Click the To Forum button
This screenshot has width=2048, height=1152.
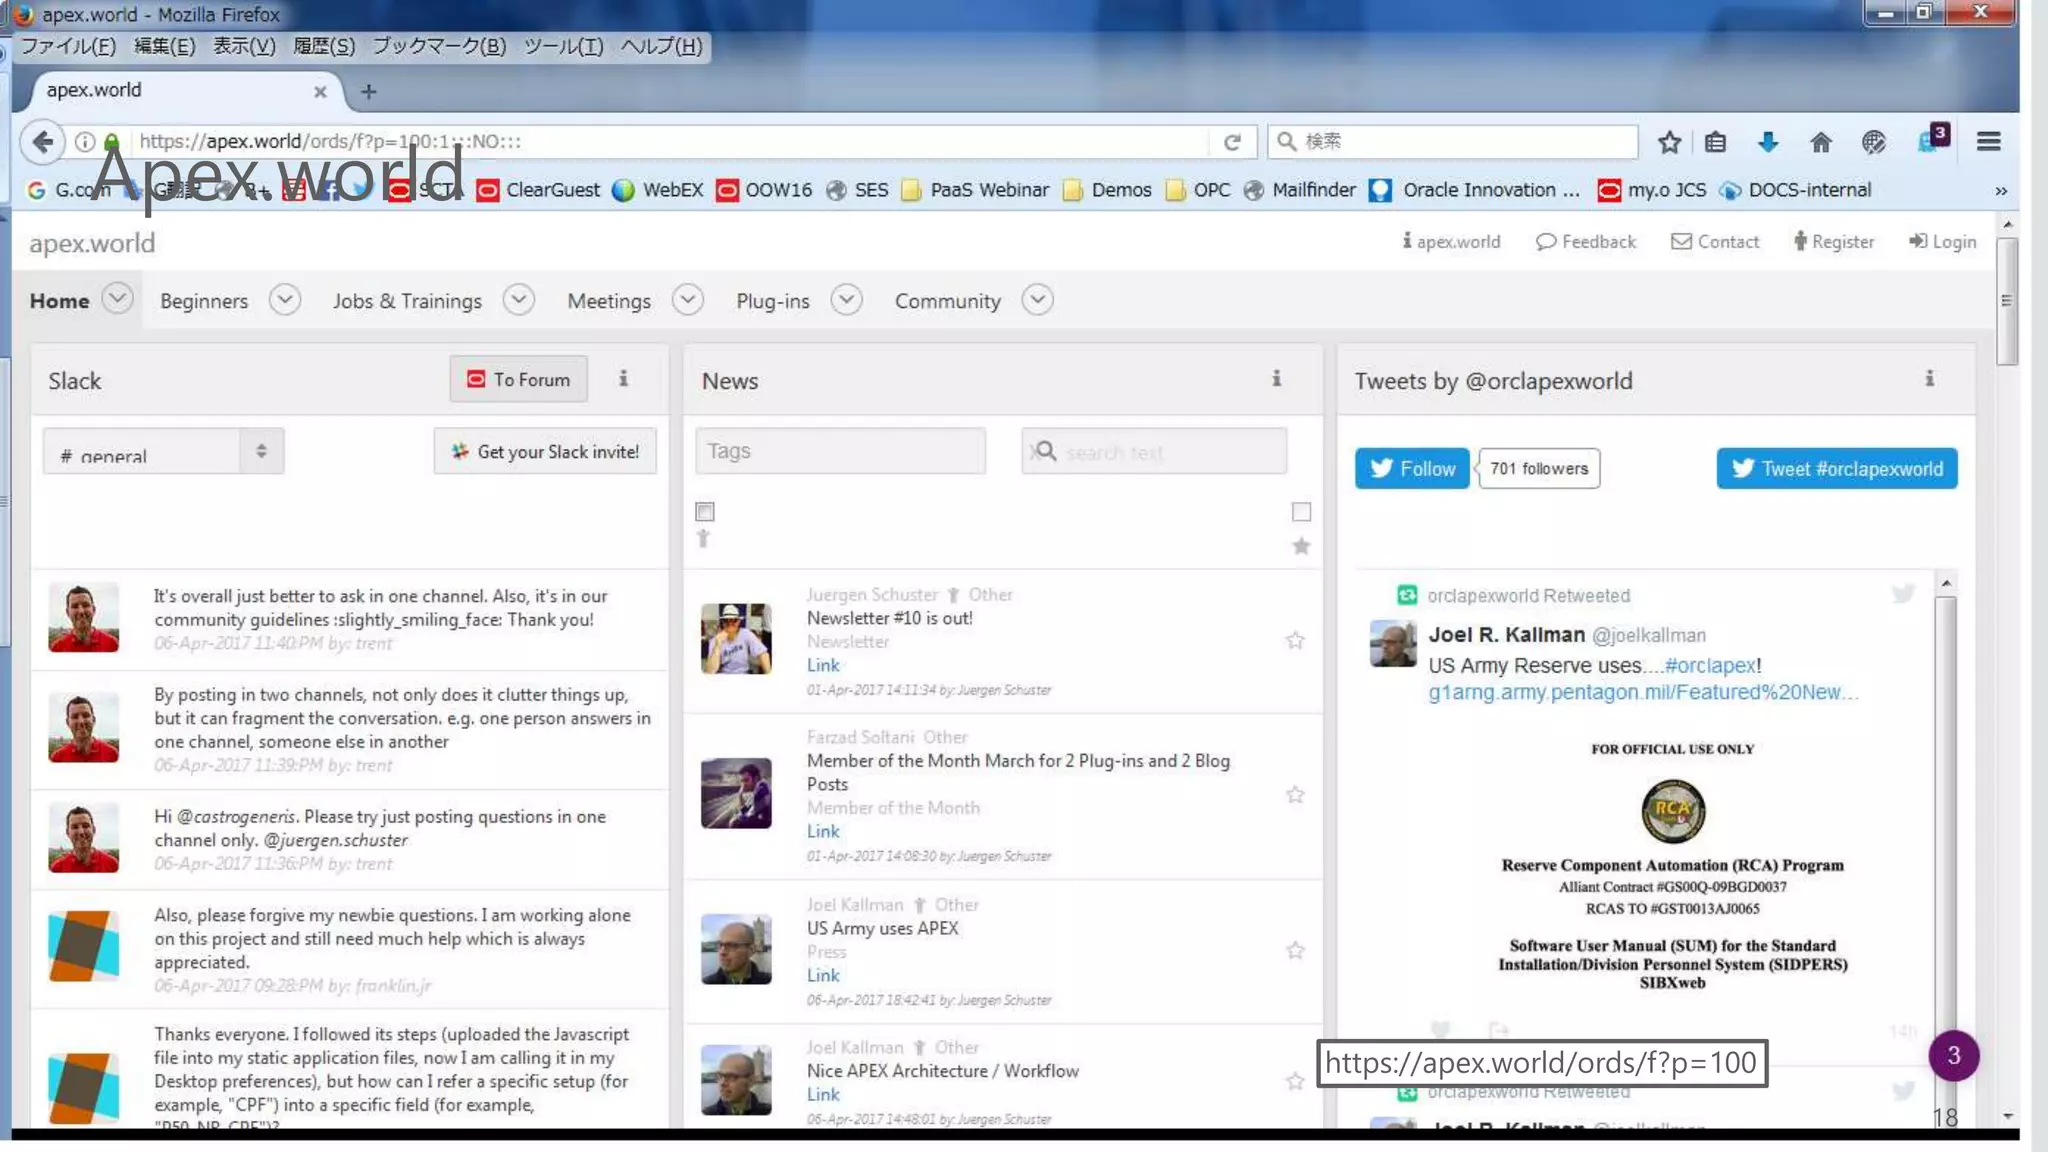518,379
